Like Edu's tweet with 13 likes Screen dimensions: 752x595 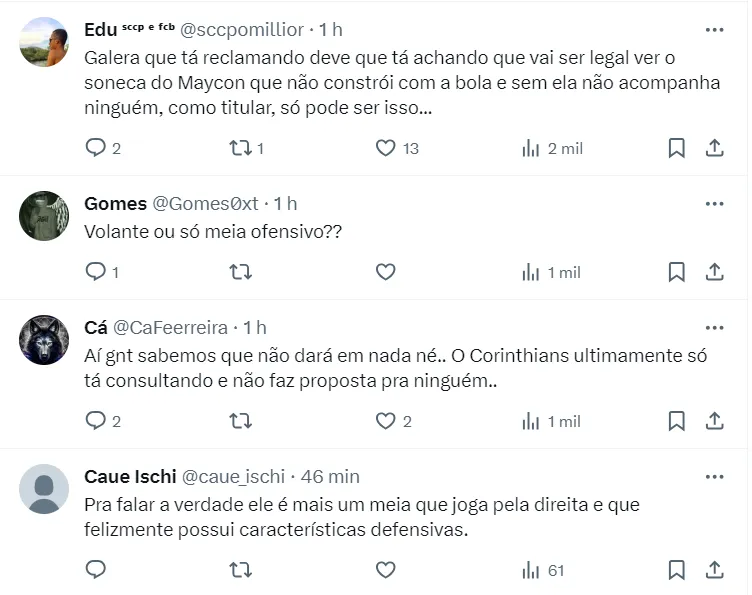pos(386,148)
